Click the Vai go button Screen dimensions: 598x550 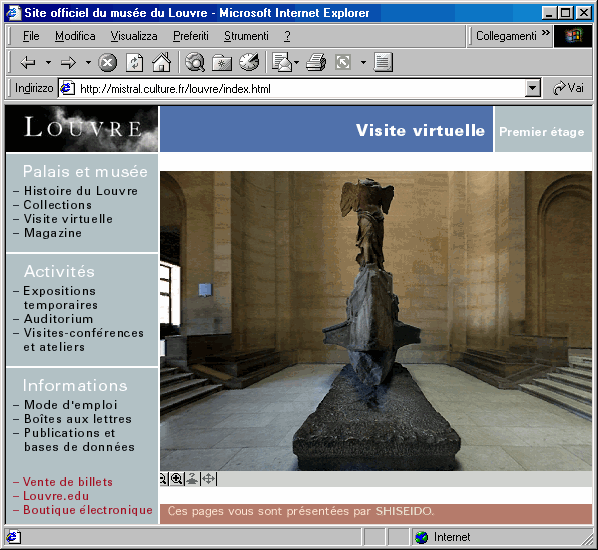point(568,88)
